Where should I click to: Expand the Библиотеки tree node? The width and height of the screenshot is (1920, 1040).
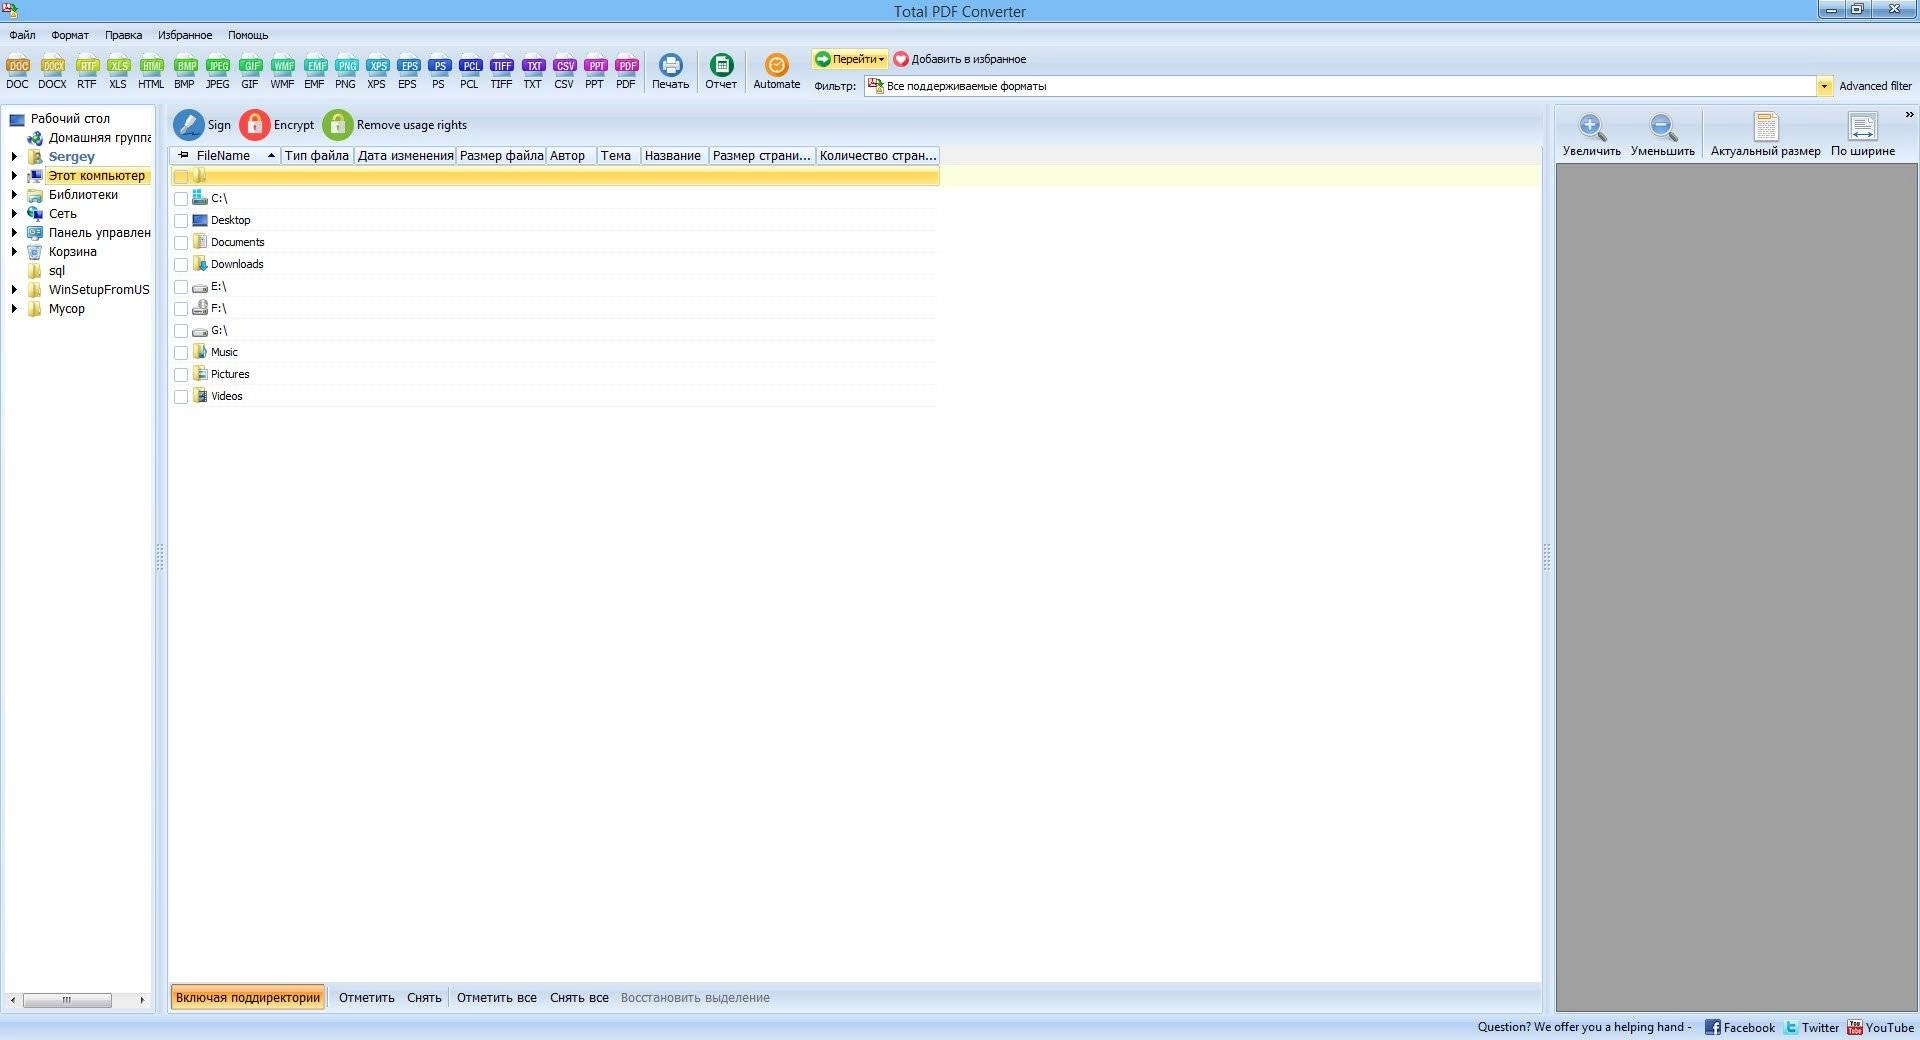(14, 195)
